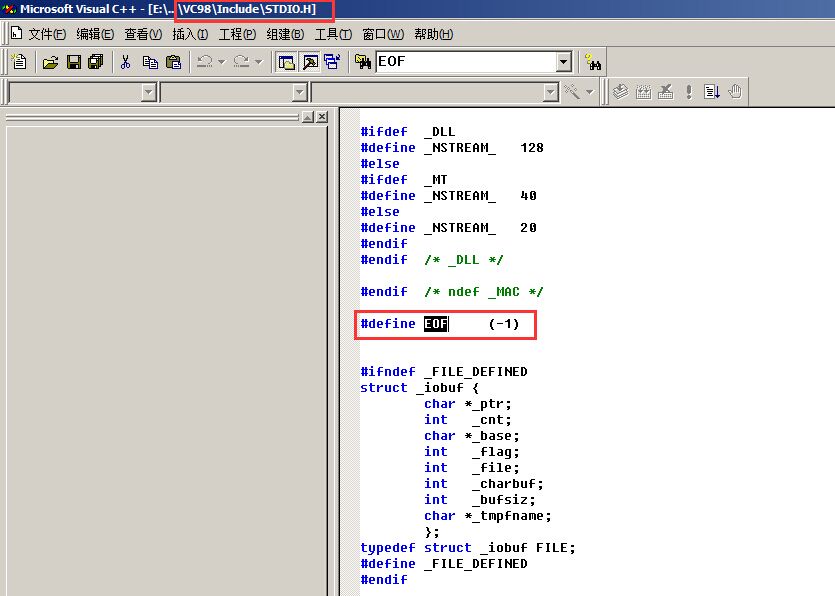The height and width of the screenshot is (596, 835).
Task: Open the first WizardBar class dropdown
Action: point(149,92)
